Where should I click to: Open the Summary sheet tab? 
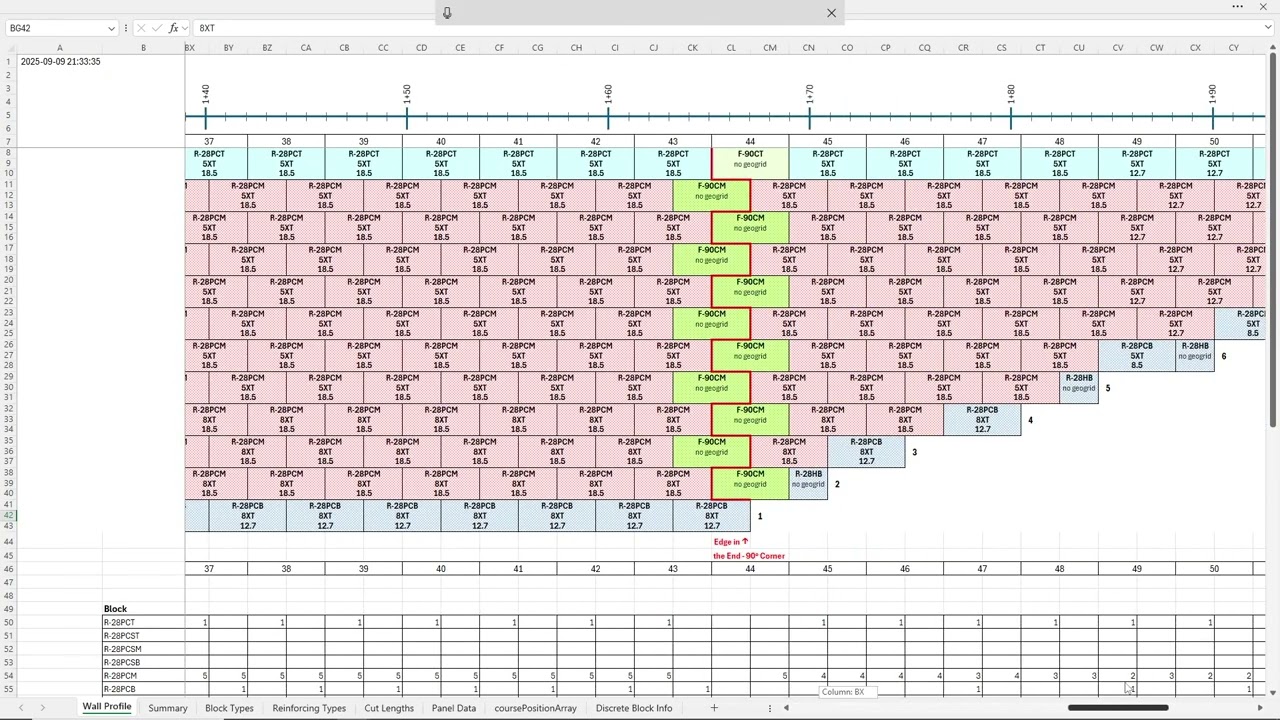(168, 708)
